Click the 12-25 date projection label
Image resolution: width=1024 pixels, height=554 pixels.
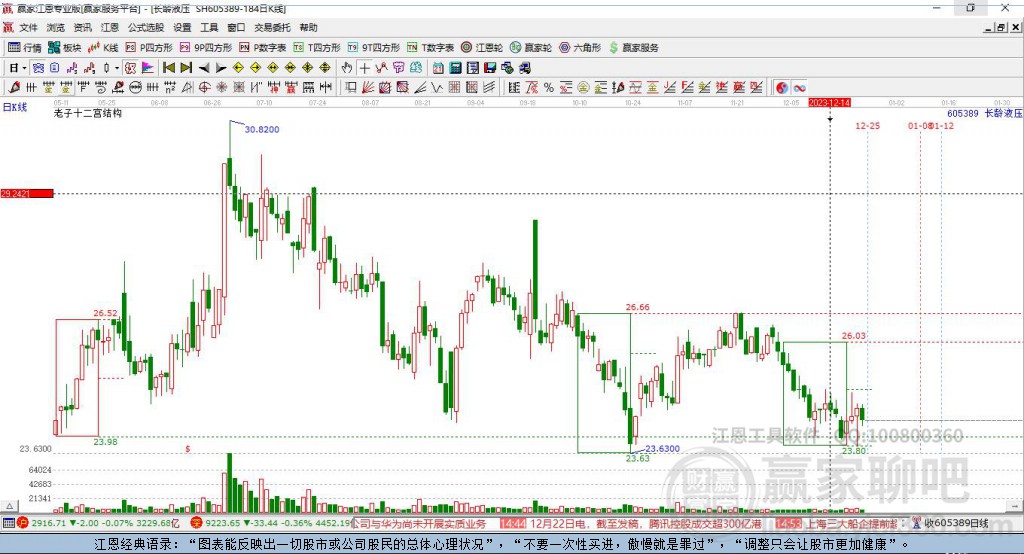tap(867, 125)
